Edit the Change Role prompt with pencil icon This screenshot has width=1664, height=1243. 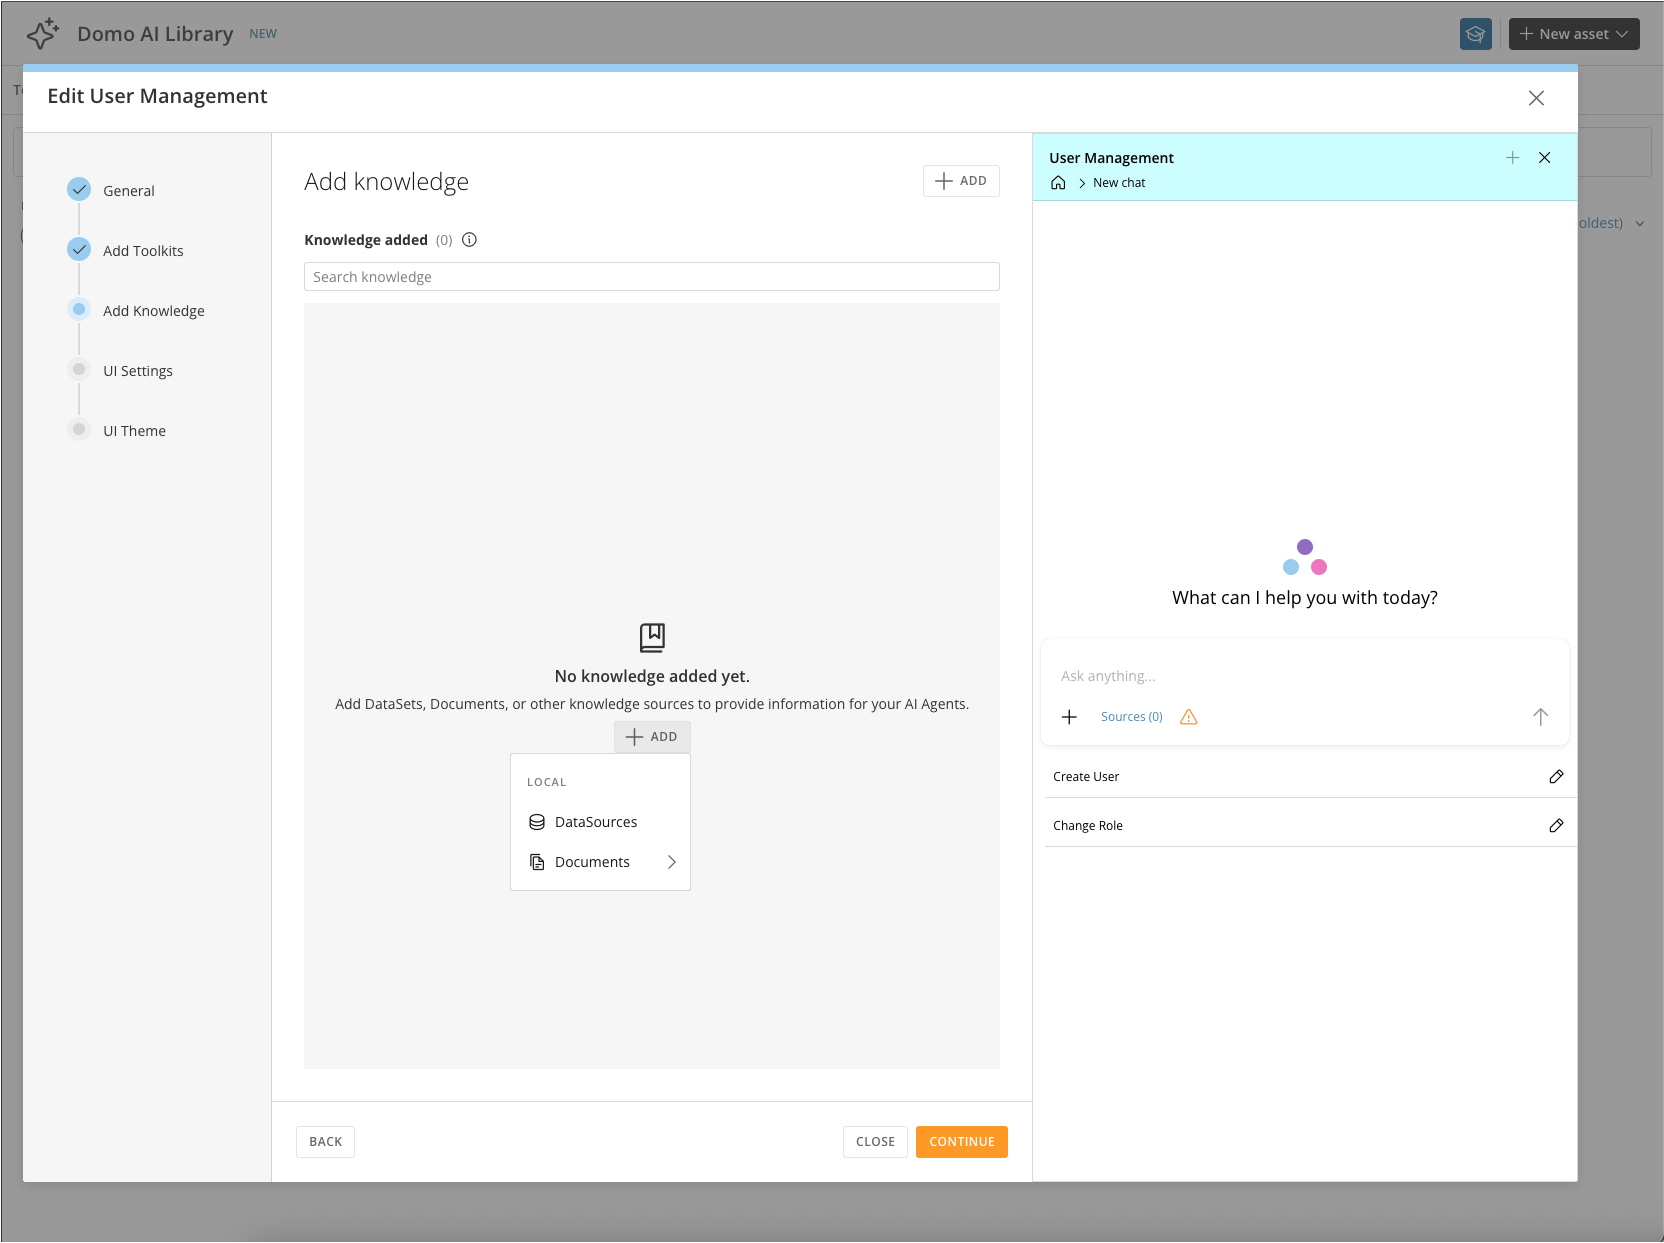pyautogui.click(x=1556, y=826)
